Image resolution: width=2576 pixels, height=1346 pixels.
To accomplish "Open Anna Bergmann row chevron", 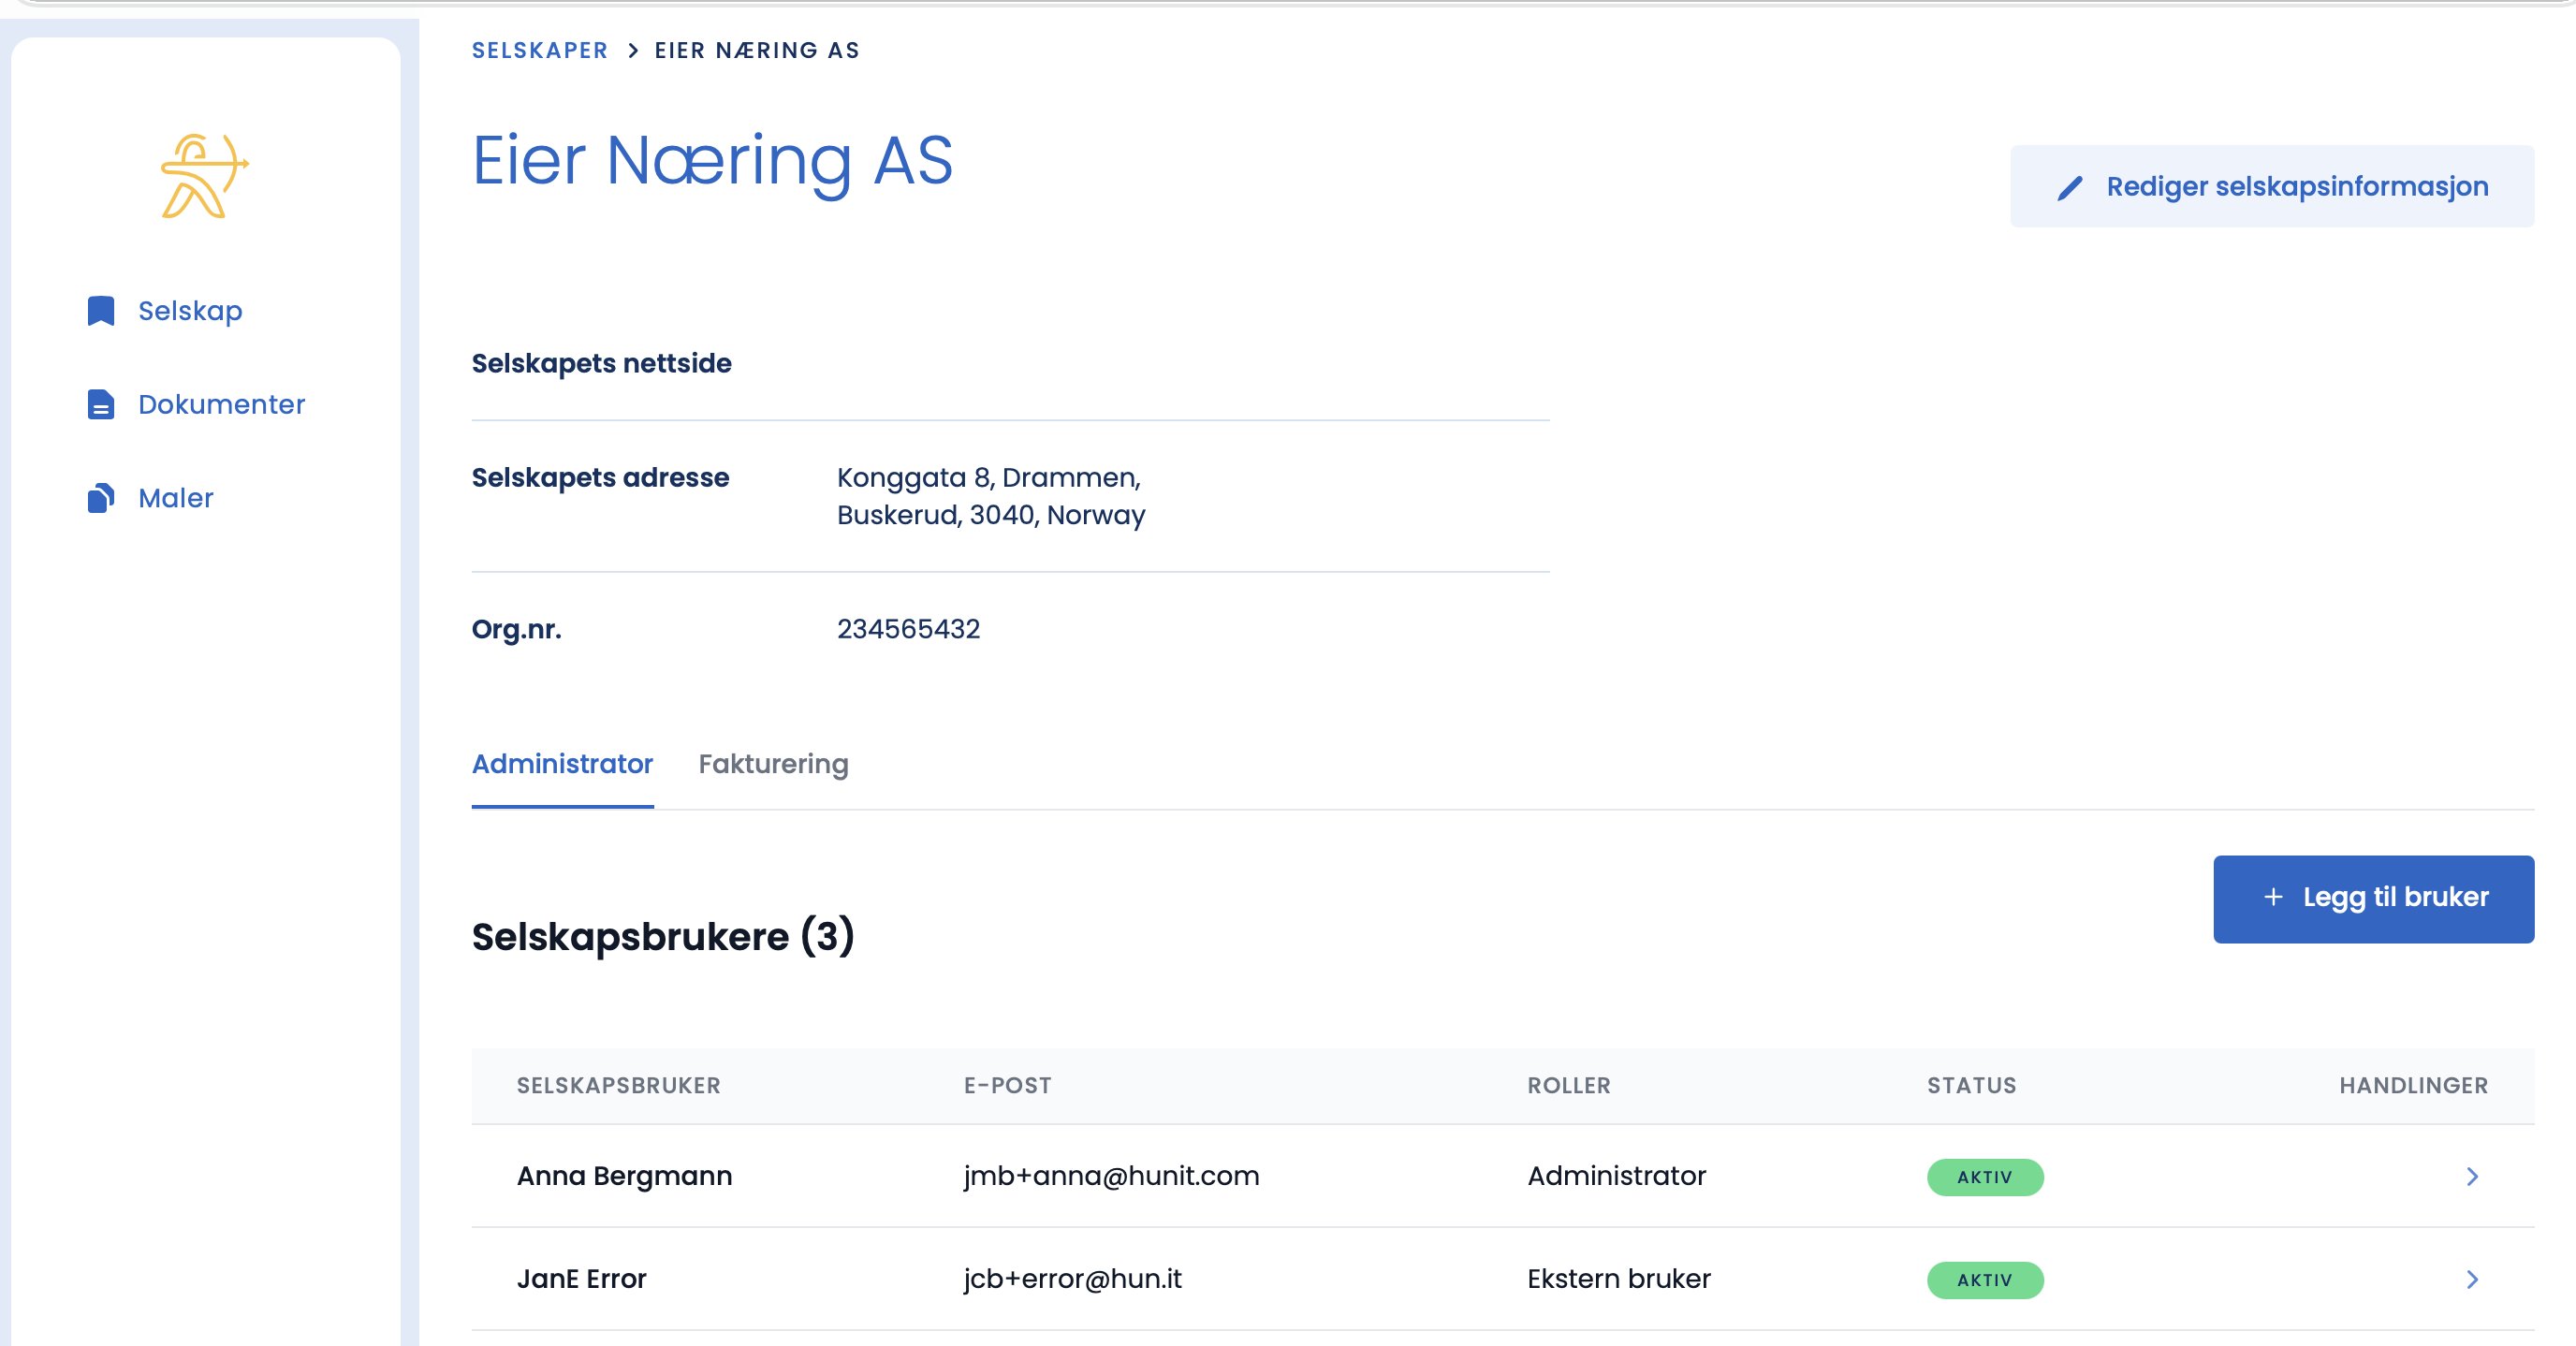I will coord(2472,1176).
